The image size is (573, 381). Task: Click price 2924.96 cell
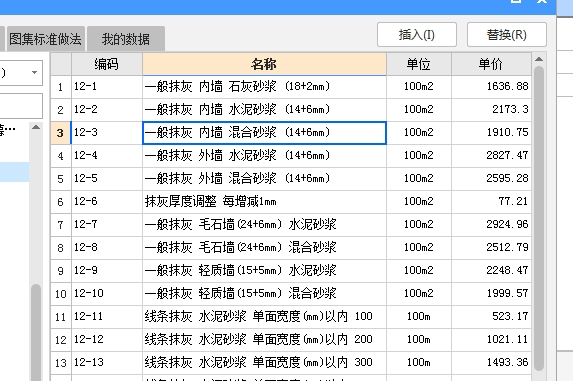491,225
